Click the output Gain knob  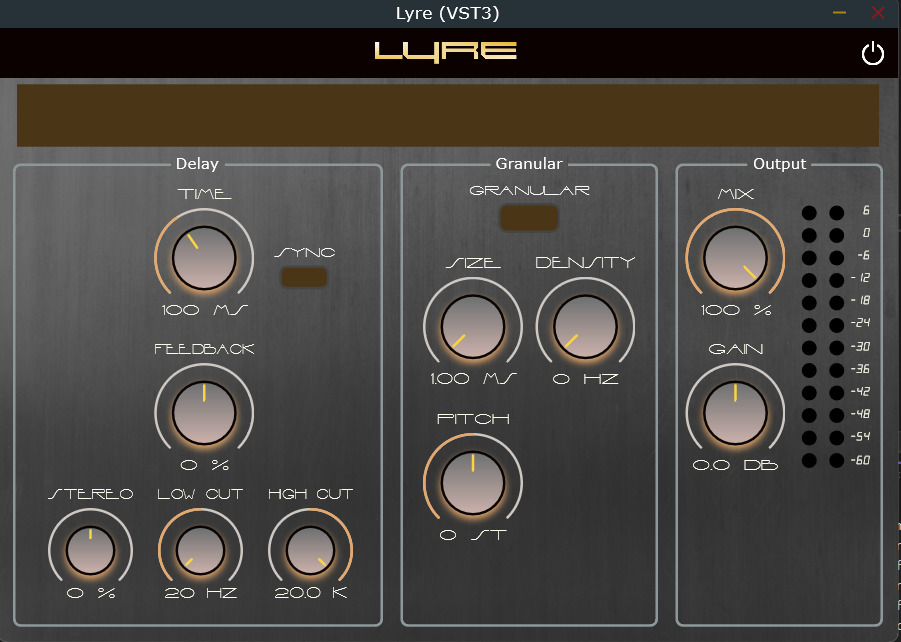click(x=735, y=412)
